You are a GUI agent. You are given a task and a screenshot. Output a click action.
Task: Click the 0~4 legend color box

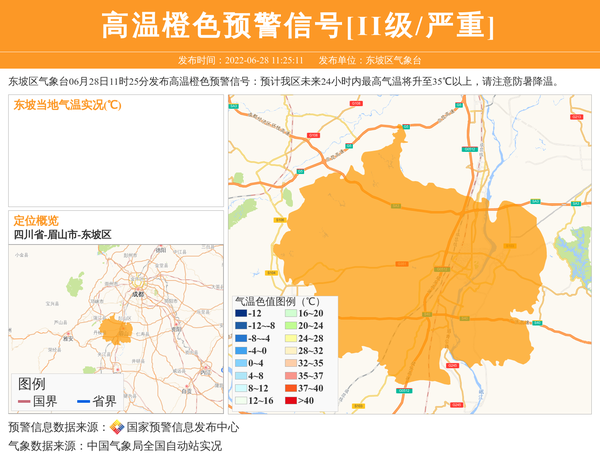[241, 363]
